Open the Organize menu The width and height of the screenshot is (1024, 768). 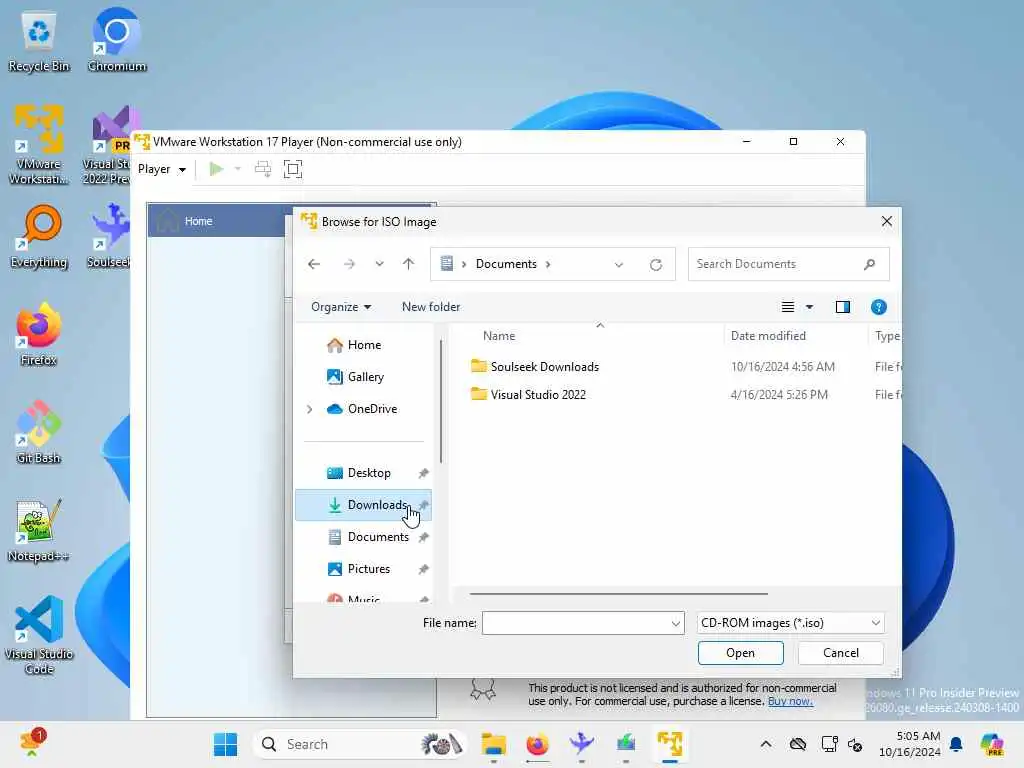(341, 307)
